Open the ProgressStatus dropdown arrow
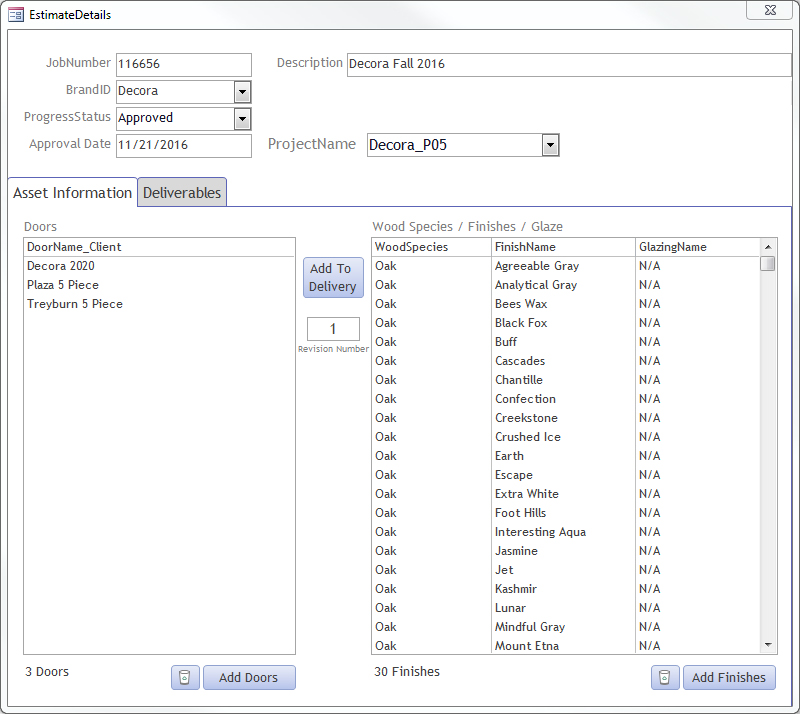 [242, 119]
